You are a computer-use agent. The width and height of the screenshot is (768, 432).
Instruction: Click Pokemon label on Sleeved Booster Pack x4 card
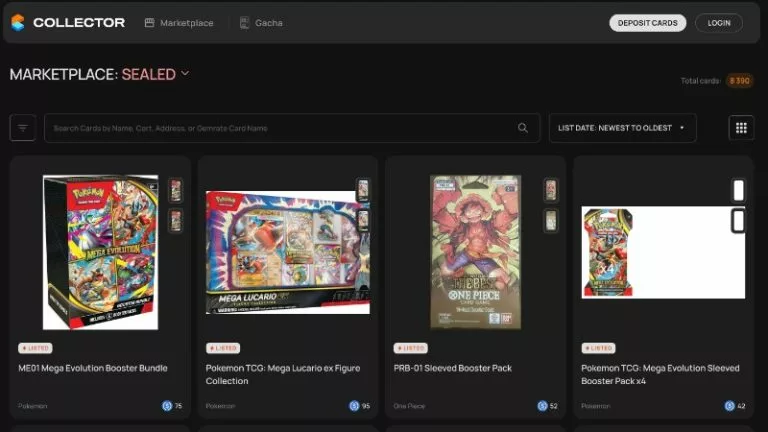point(596,406)
